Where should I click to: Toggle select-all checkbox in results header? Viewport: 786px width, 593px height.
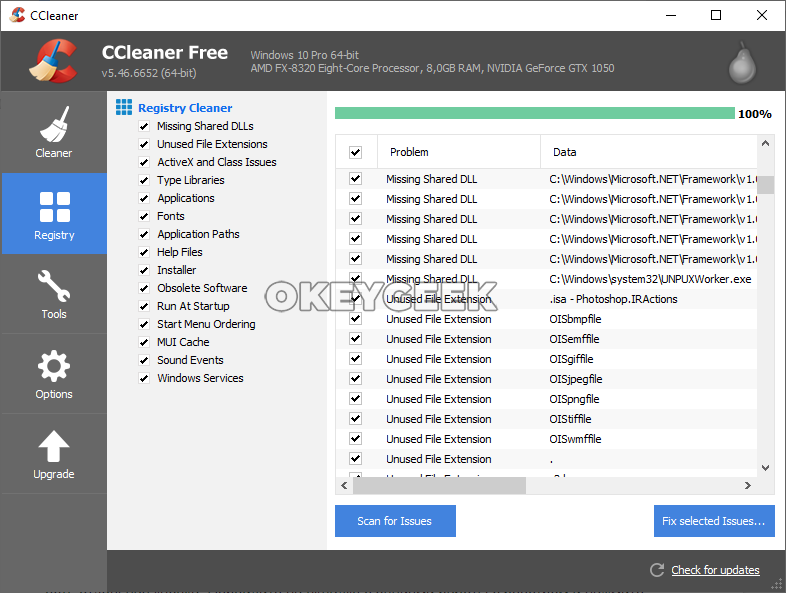click(x=355, y=152)
